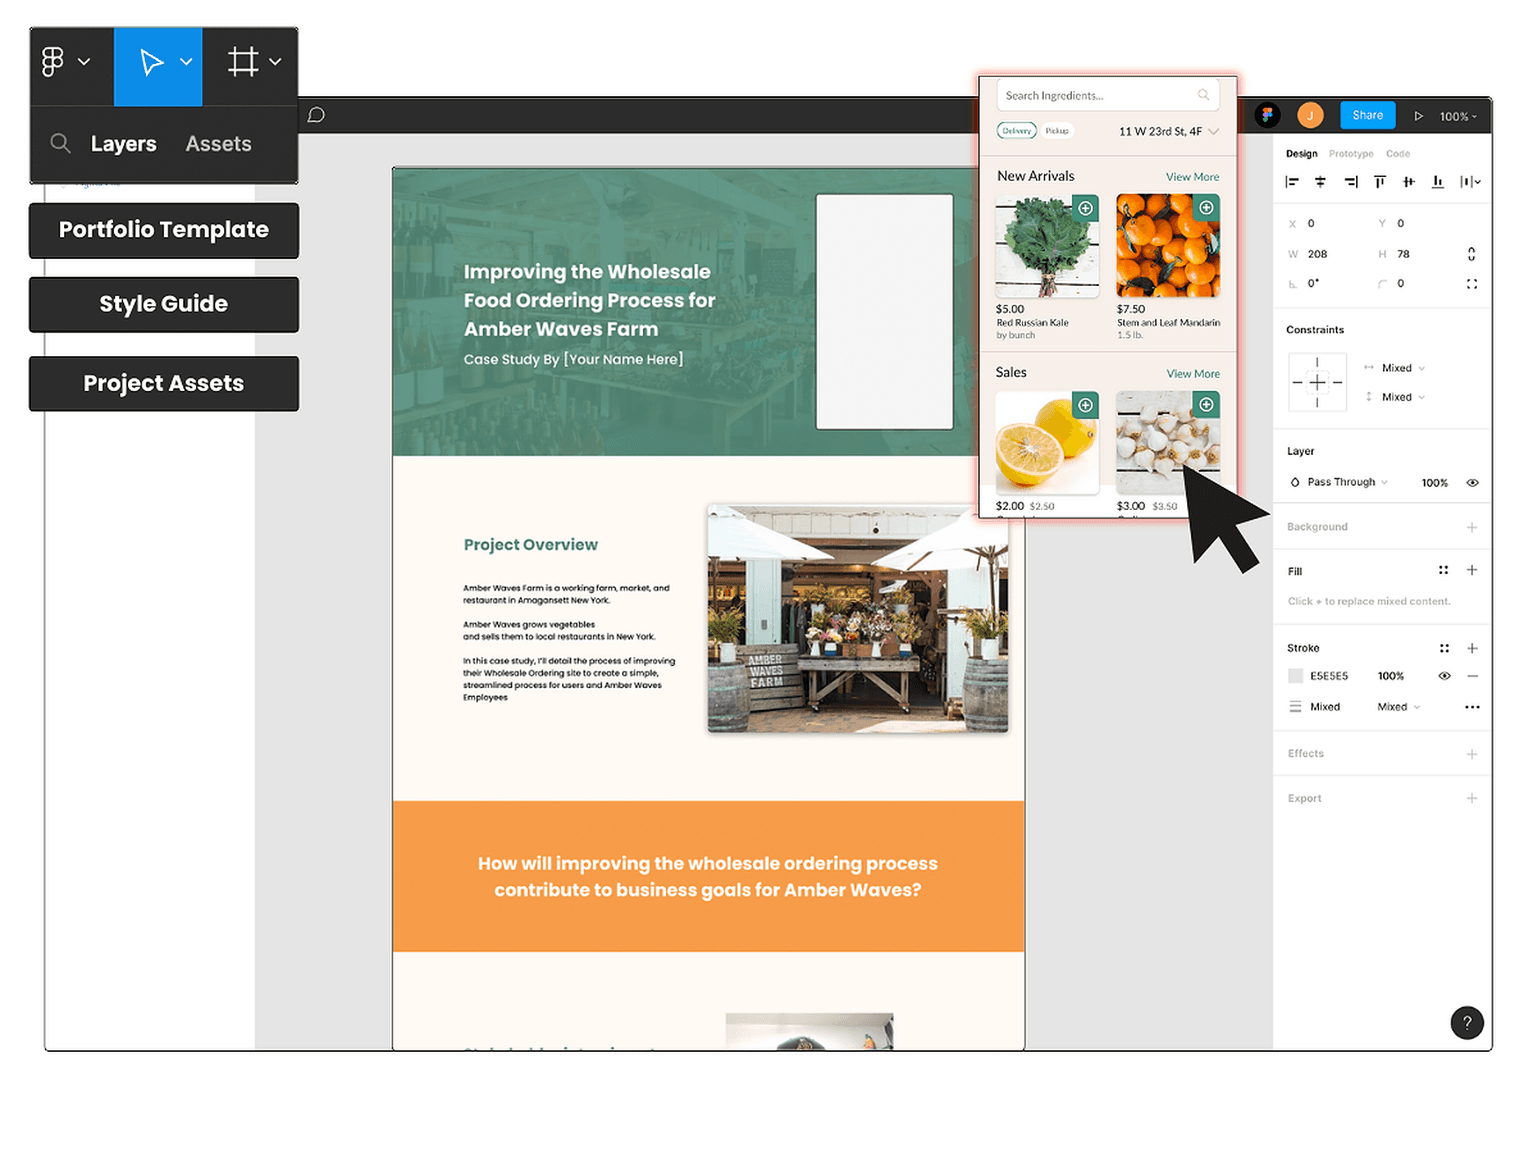Open advanced stroke options ellipsis
The height and width of the screenshot is (1153, 1536).
[x=1472, y=707]
